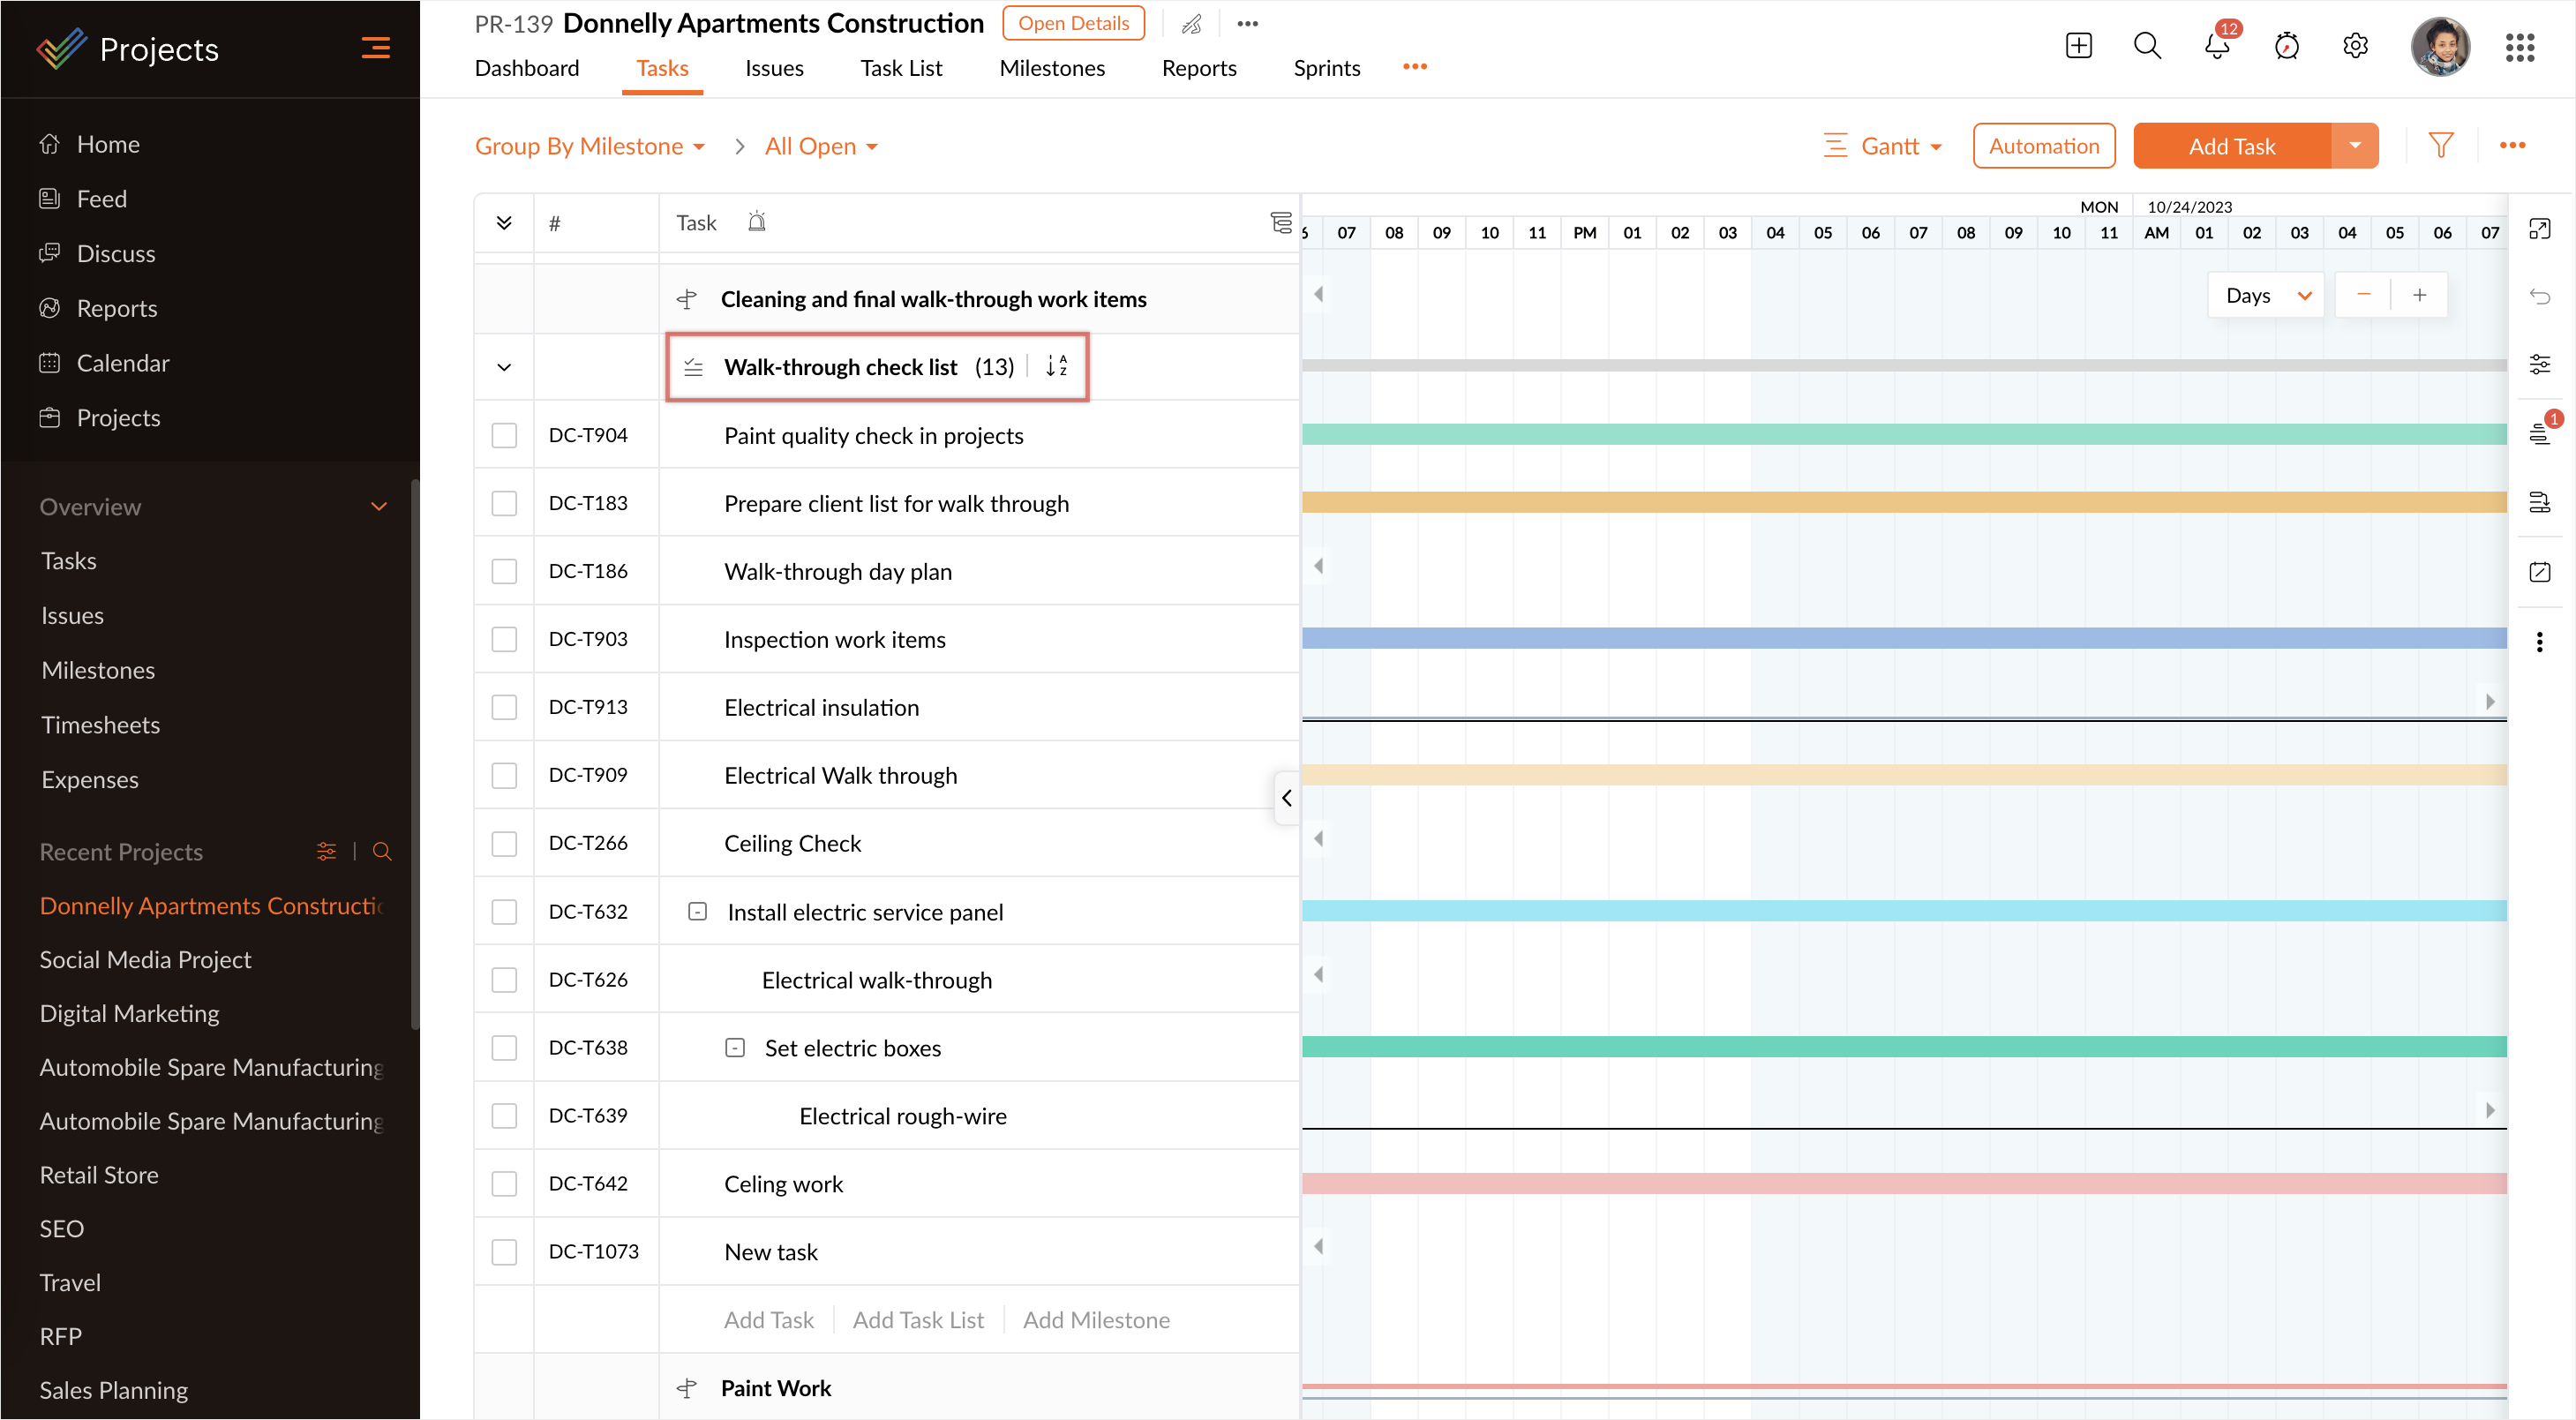2576x1420 pixels.
Task: Click the Add Task List link
Action: point(917,1320)
